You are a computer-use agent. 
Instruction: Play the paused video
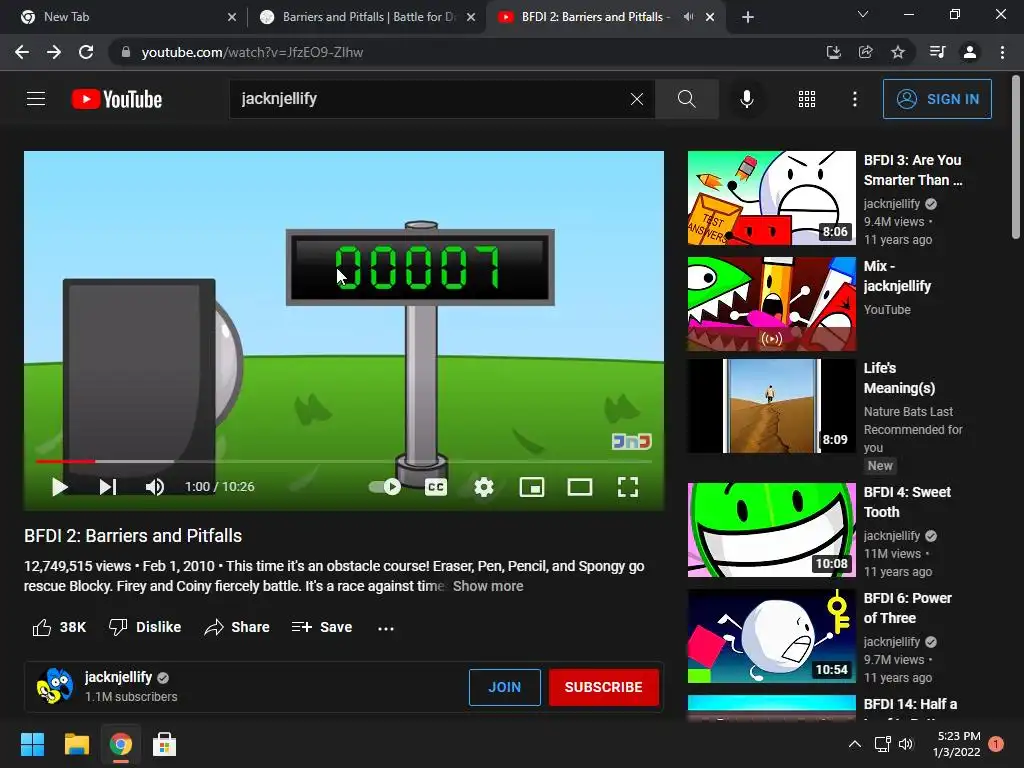tap(59, 487)
